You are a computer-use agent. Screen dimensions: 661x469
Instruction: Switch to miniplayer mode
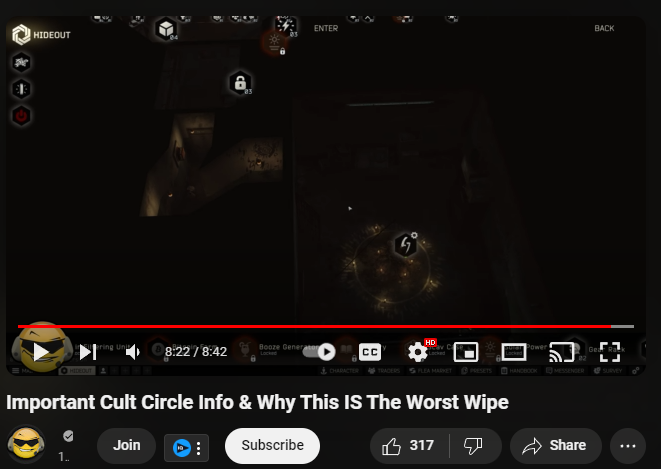[x=465, y=352]
